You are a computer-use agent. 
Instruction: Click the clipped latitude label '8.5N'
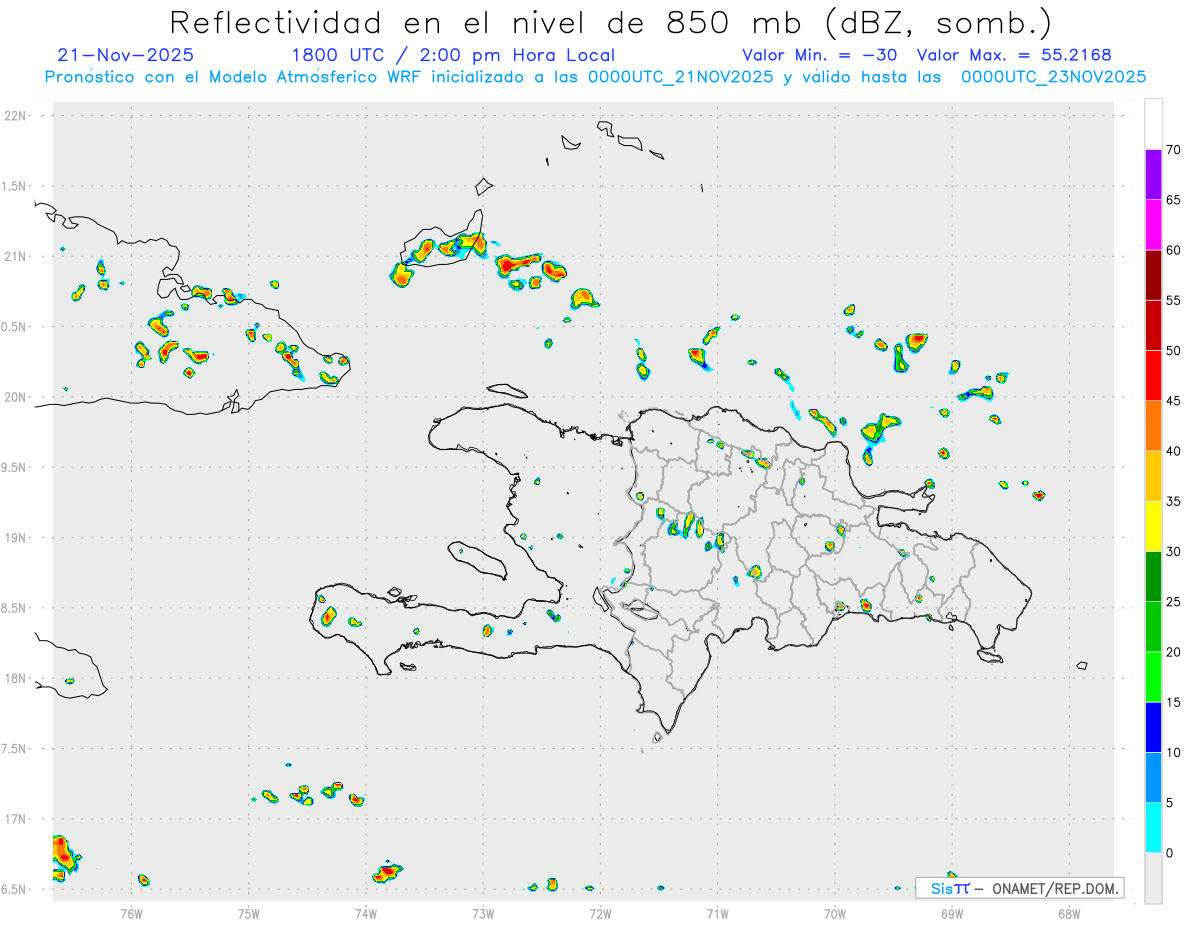coord(14,608)
